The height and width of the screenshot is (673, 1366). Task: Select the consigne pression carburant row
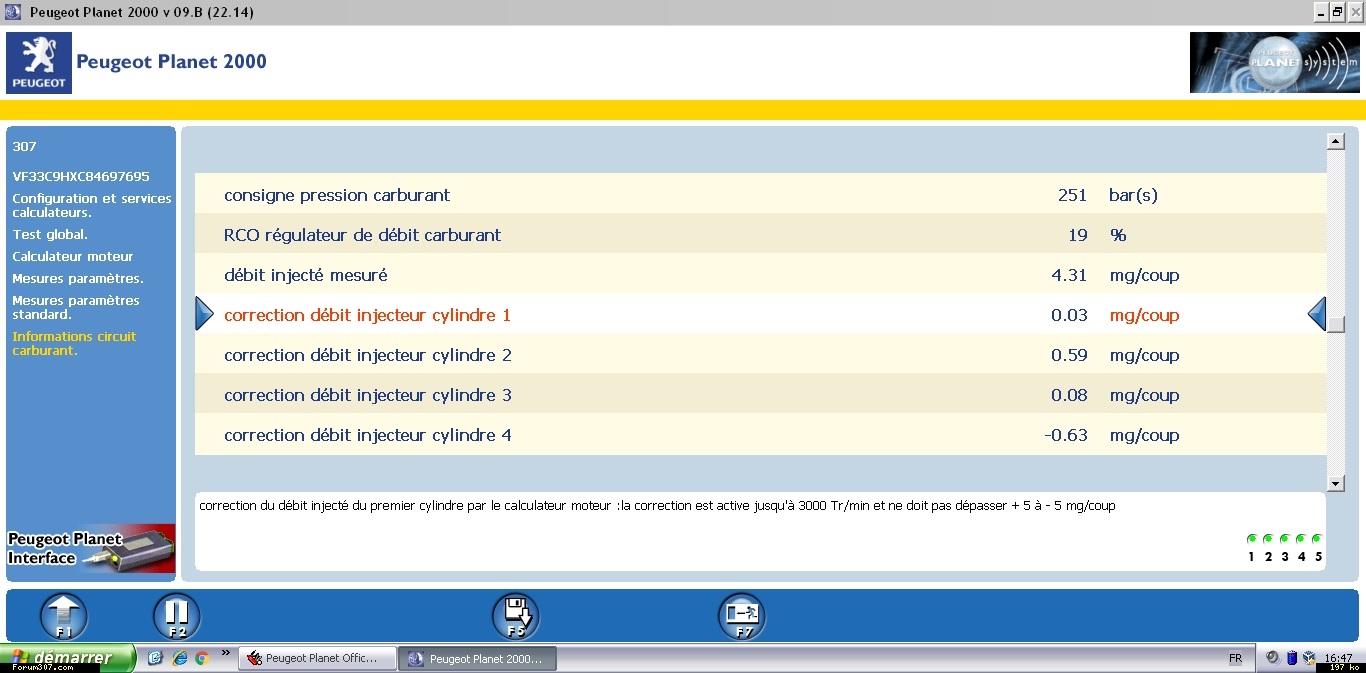[x=760, y=194]
